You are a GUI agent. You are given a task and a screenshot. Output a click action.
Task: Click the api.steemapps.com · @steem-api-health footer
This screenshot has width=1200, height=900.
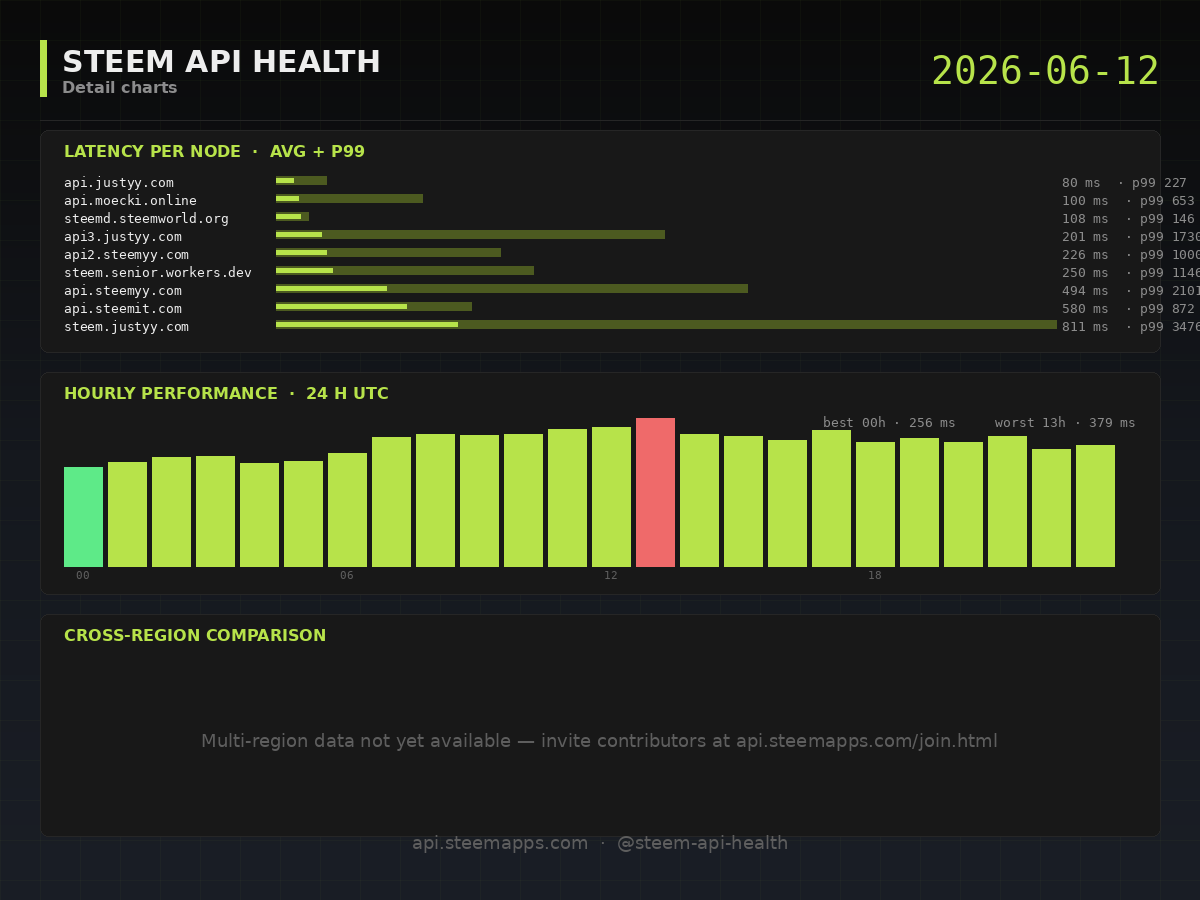tap(600, 843)
